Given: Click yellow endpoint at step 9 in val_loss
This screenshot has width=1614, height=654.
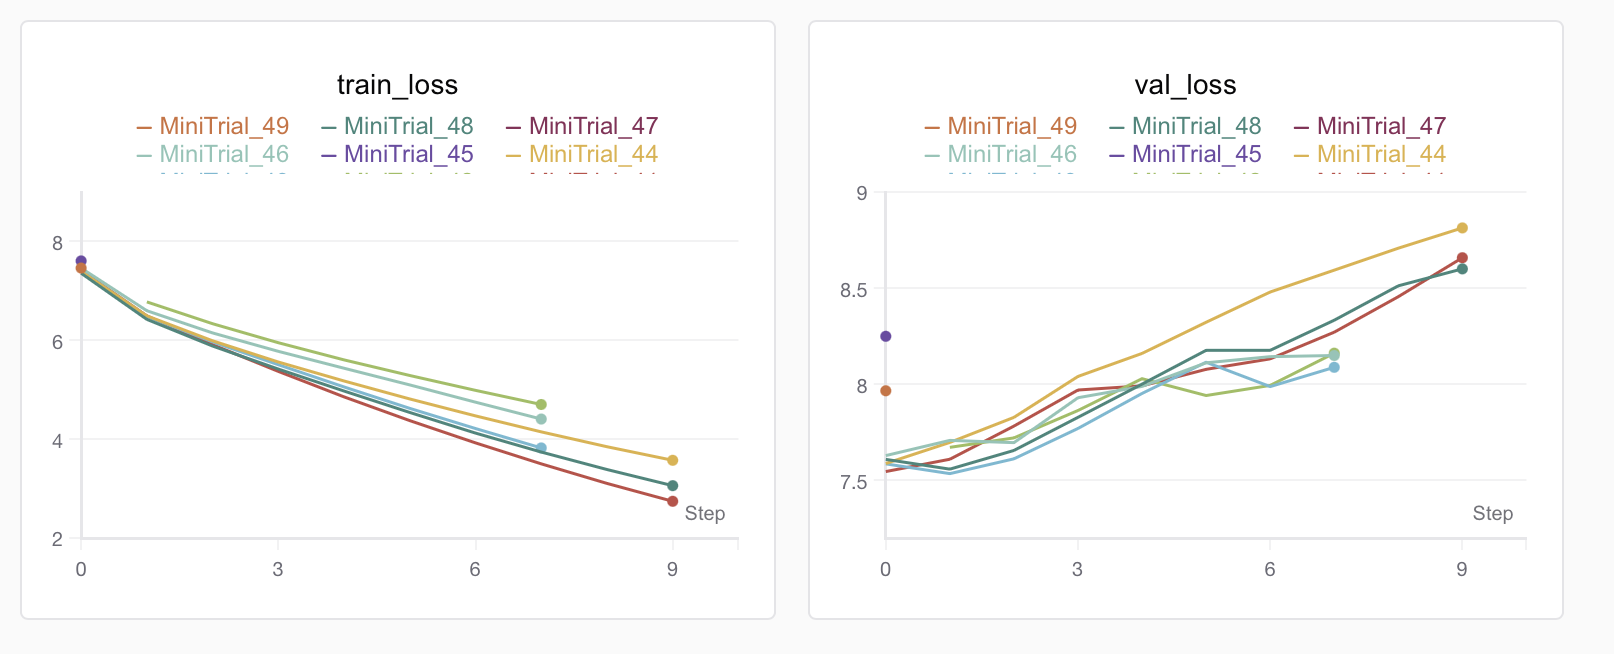Looking at the screenshot, I should point(1462,228).
